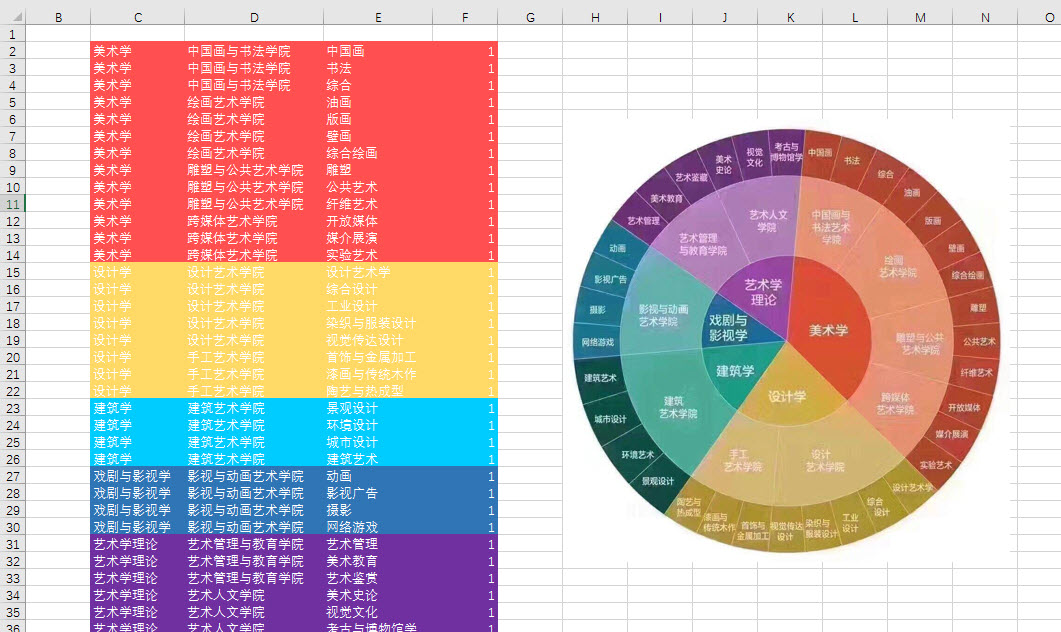Click 考古与博物馆学 outer chart segment
The image size is (1061, 632).
click(787, 152)
